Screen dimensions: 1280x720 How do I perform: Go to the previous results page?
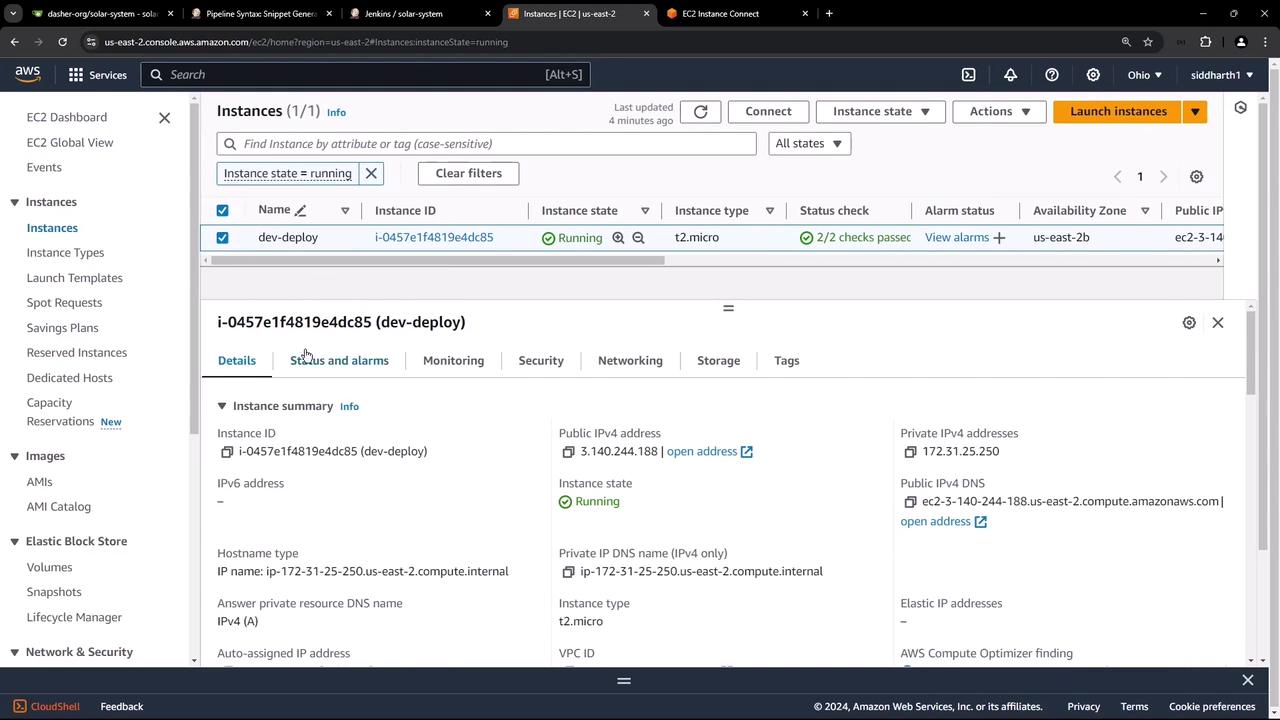(x=1117, y=177)
